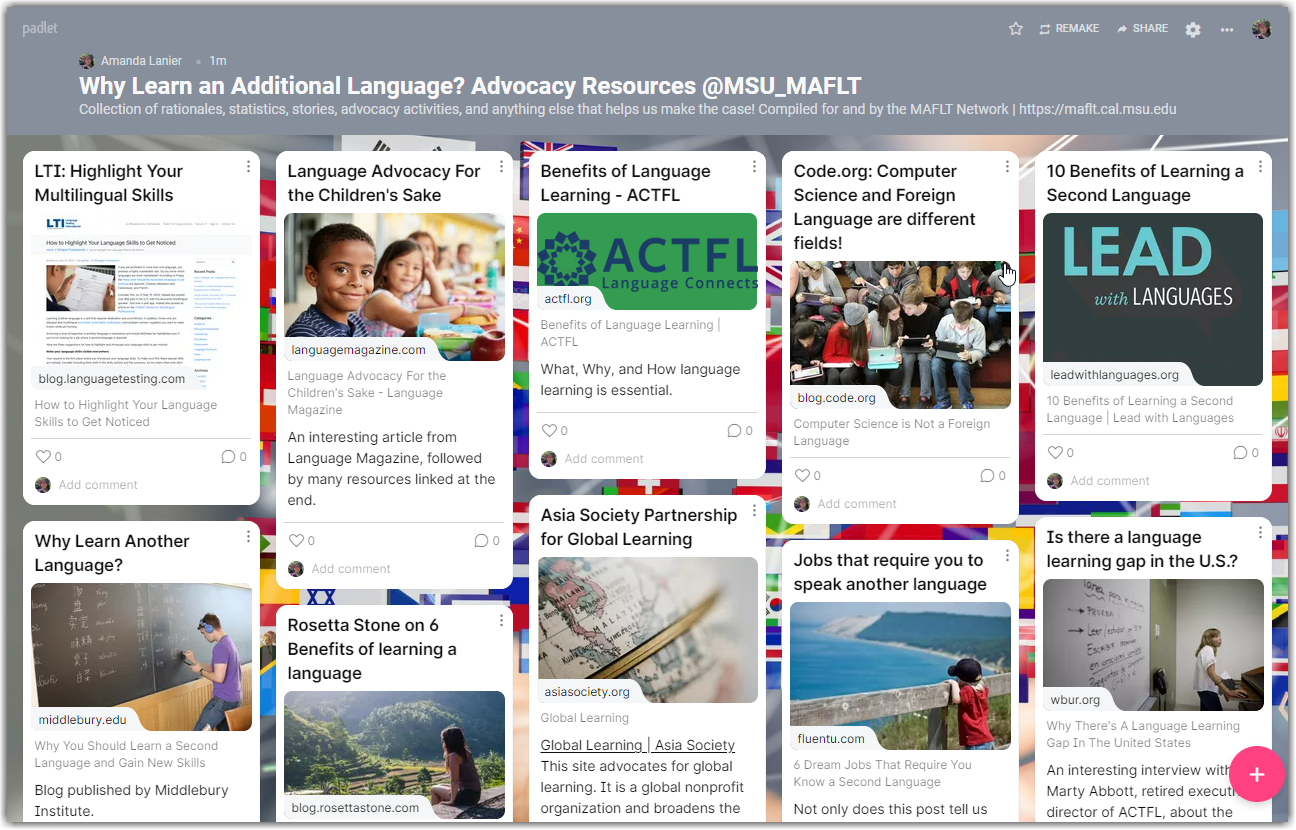
Task: Like the 10 Benefits of Learning a Second Language post
Action: 1055,453
